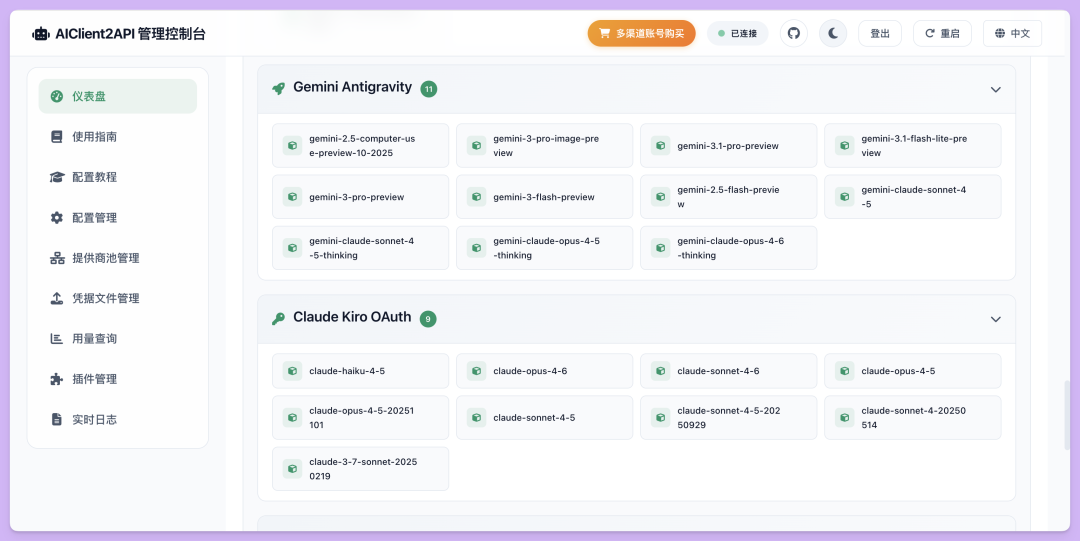This screenshot has width=1080, height=541.
Task: Collapse the Claude Kiro OAuth section chevron
Action: [x=995, y=319]
